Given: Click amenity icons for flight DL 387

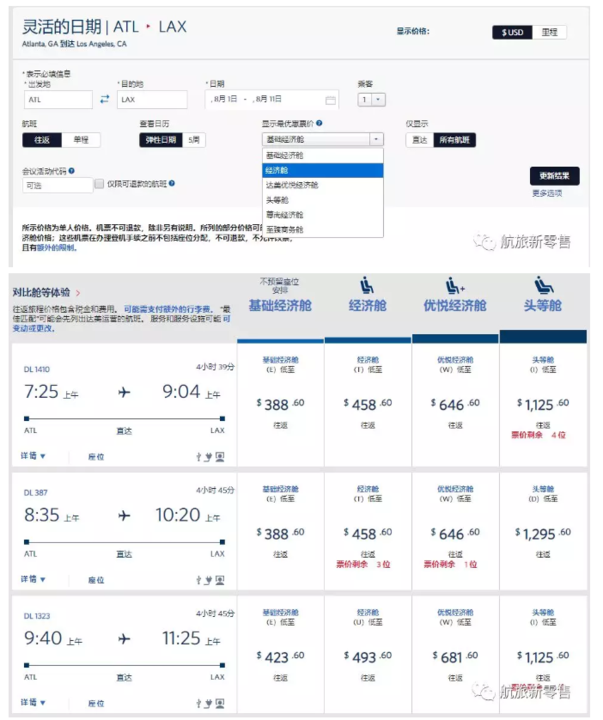Looking at the screenshot, I should point(210,580).
